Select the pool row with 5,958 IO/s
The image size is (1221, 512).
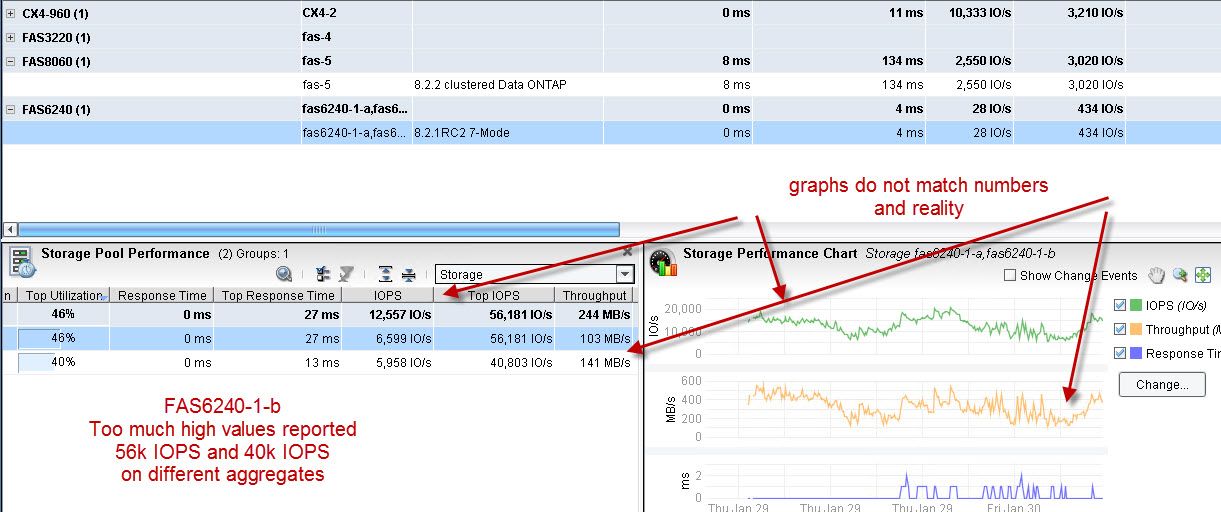[318, 362]
